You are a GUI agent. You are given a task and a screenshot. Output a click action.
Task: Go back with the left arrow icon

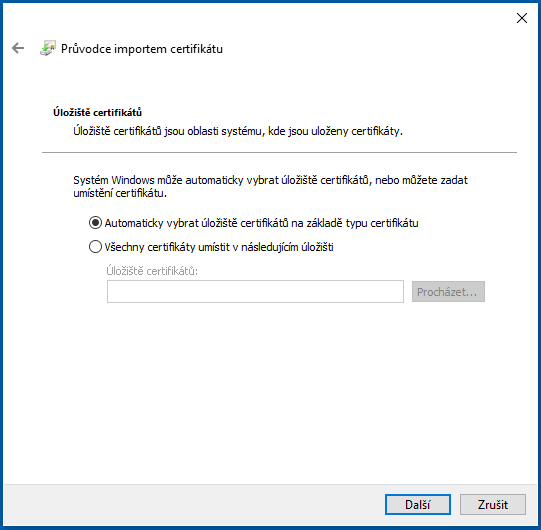[18, 48]
